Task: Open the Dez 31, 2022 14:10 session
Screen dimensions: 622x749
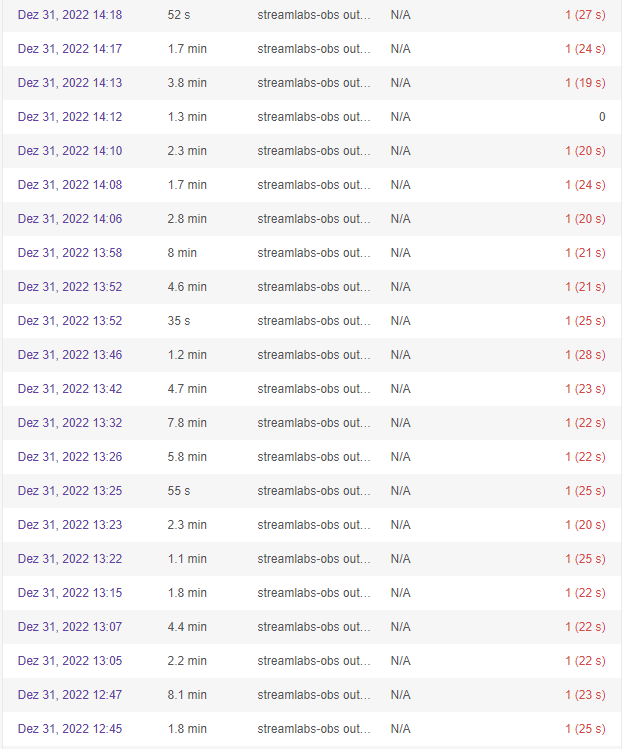Action: click(70, 151)
